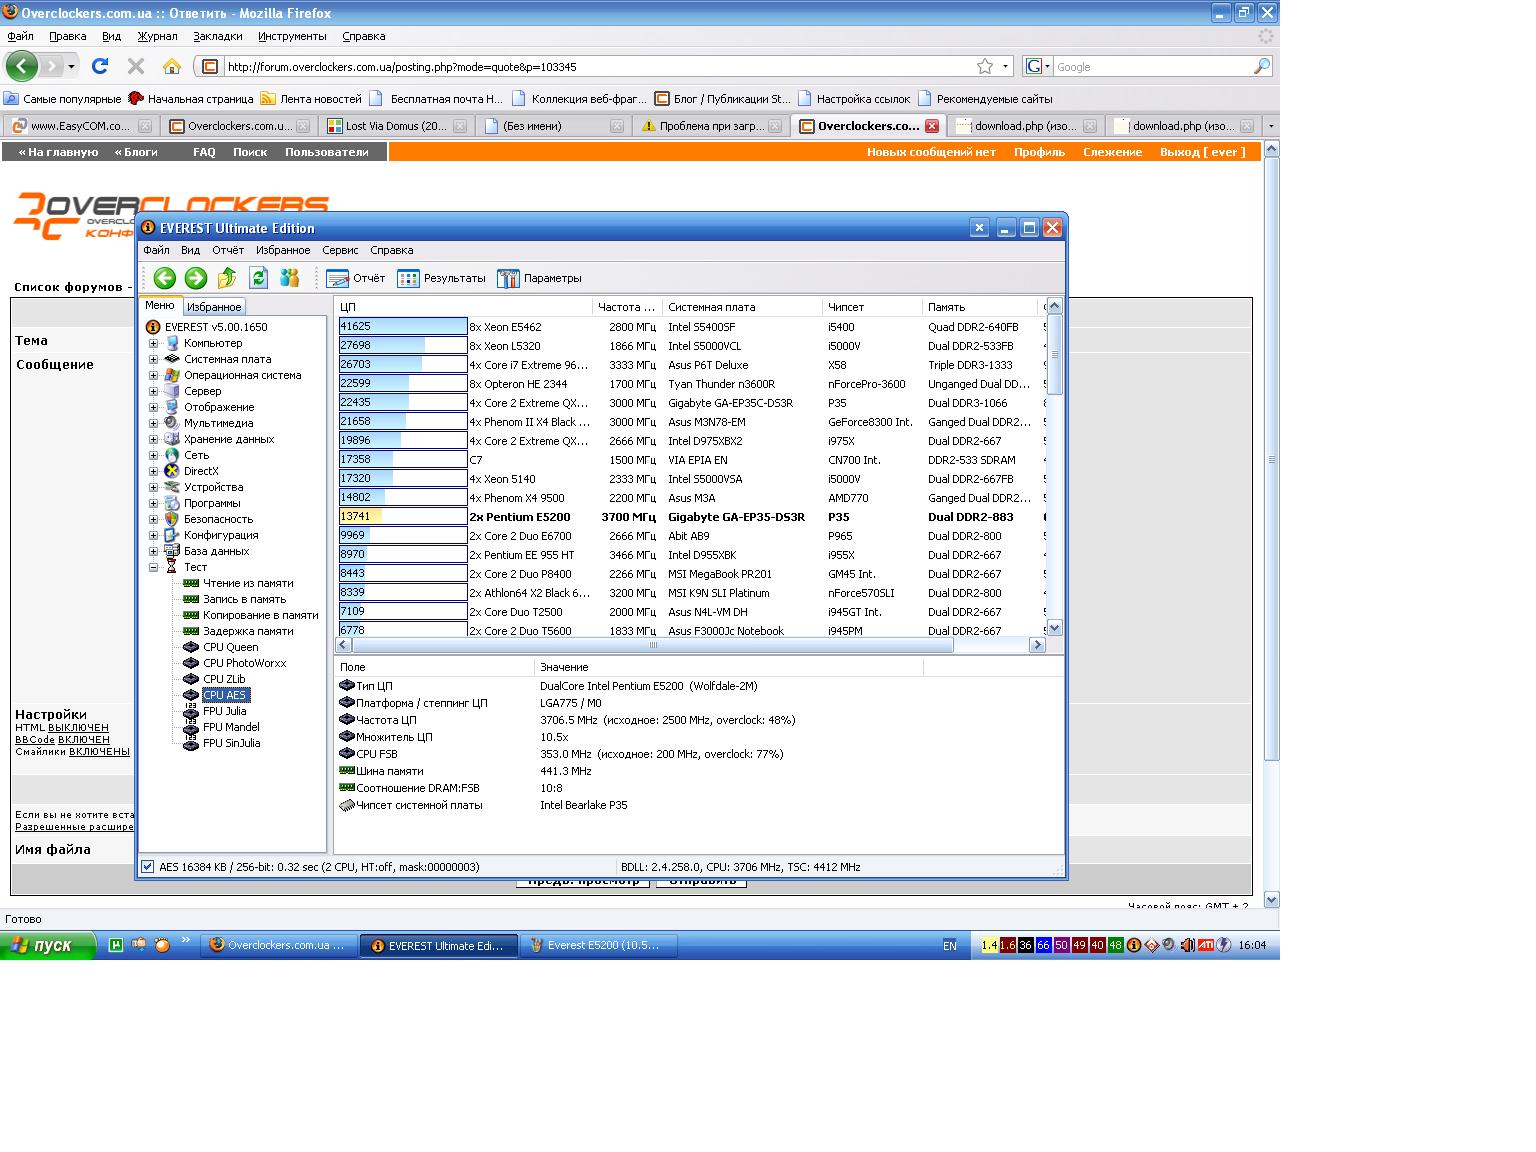Image resolution: width=1536 pixels, height=1152 pixels.
Task: Click the search magnifier icon in the Google box
Action: (x=1262, y=66)
